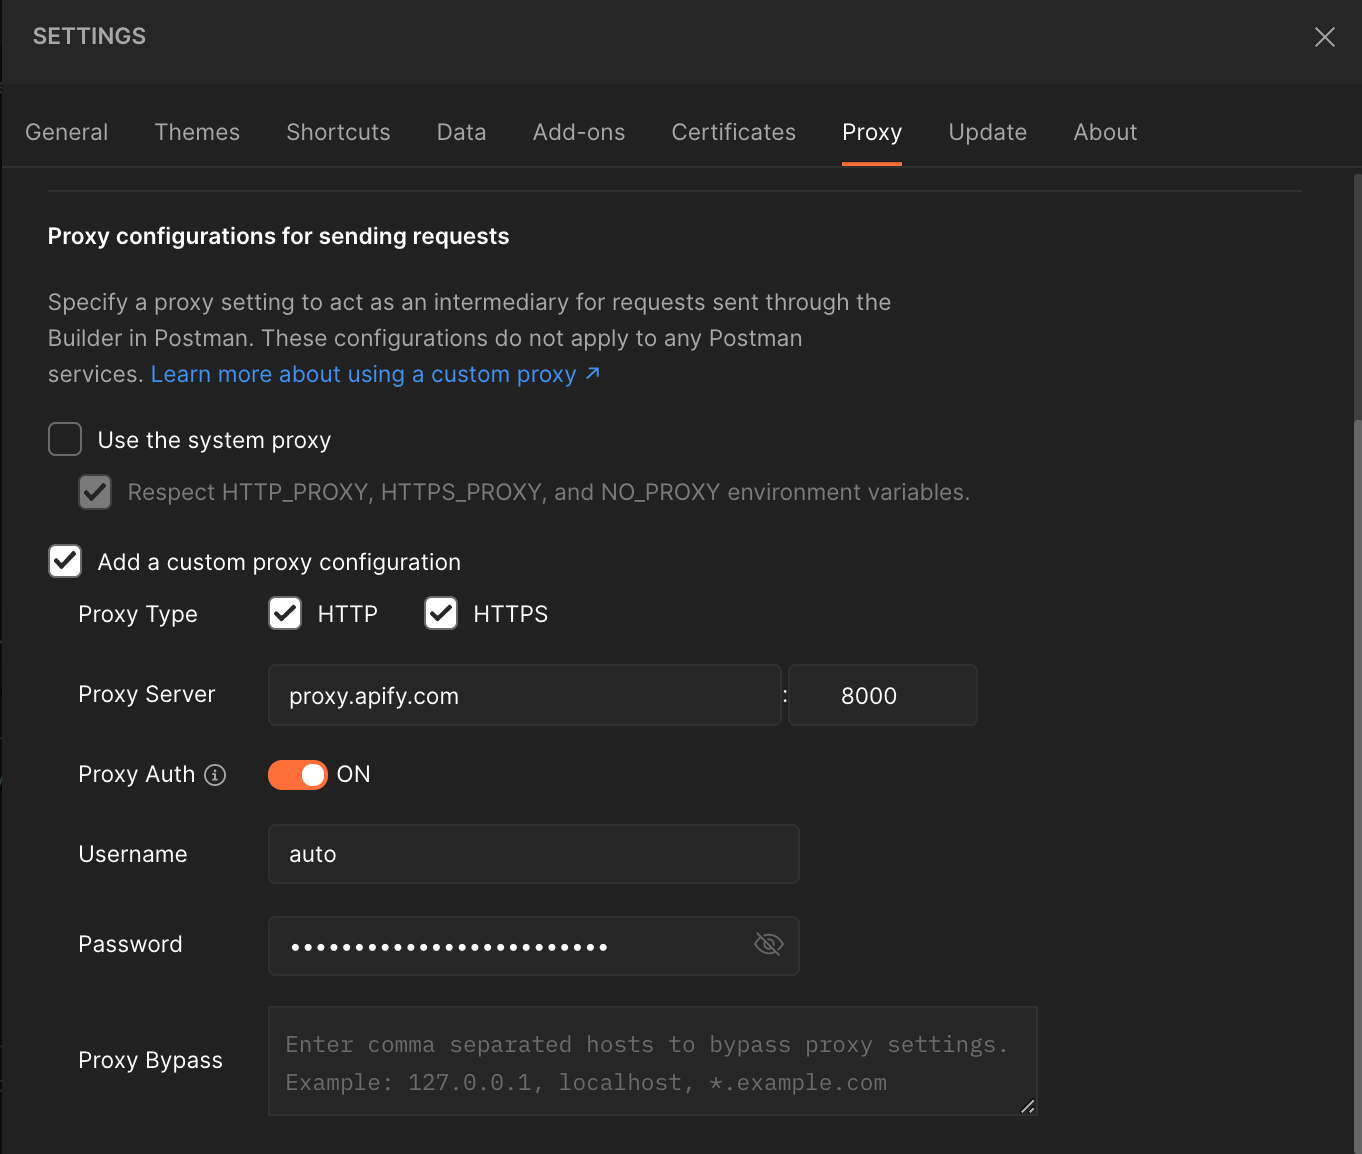1362x1154 pixels.
Task: Close the Settings dialog
Action: [x=1324, y=36]
